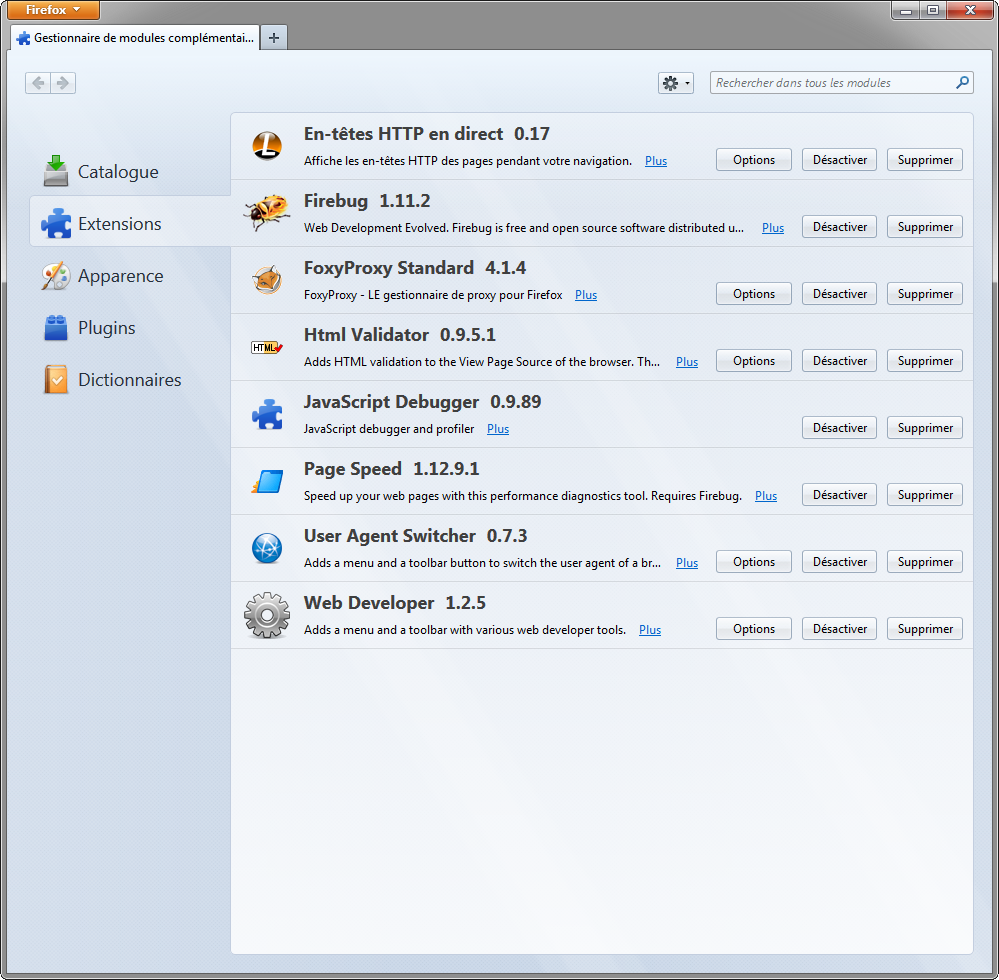Select the "JavaScript Debugger 0.9.89" title text
Screen dimensions: 999x980
pyautogui.click(x=422, y=401)
